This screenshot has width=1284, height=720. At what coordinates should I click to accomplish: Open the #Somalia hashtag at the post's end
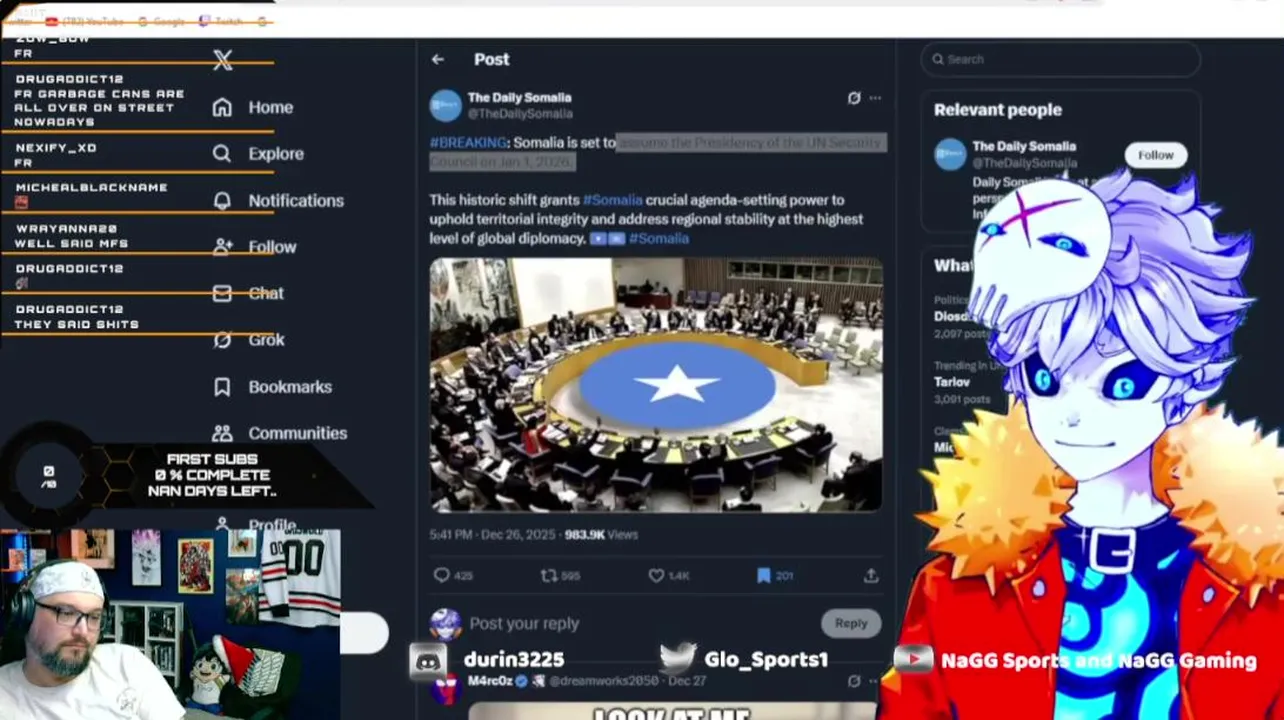coord(658,239)
